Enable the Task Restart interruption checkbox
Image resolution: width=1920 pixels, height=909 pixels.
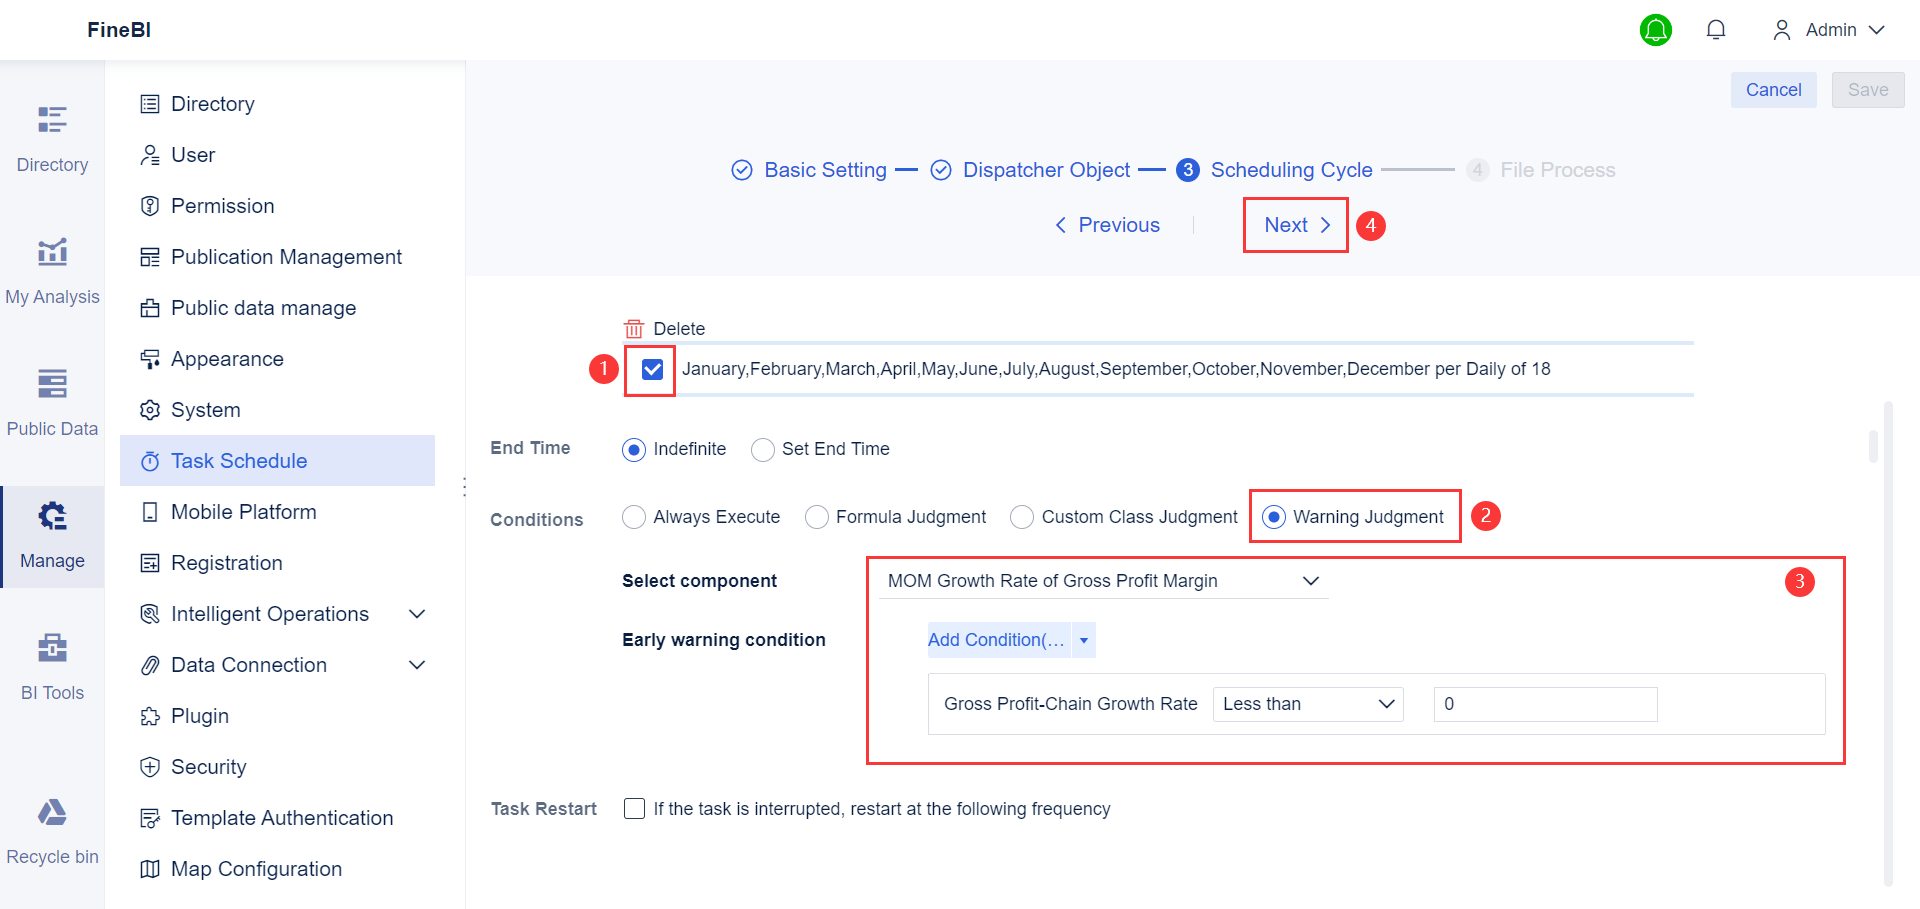pyautogui.click(x=634, y=808)
